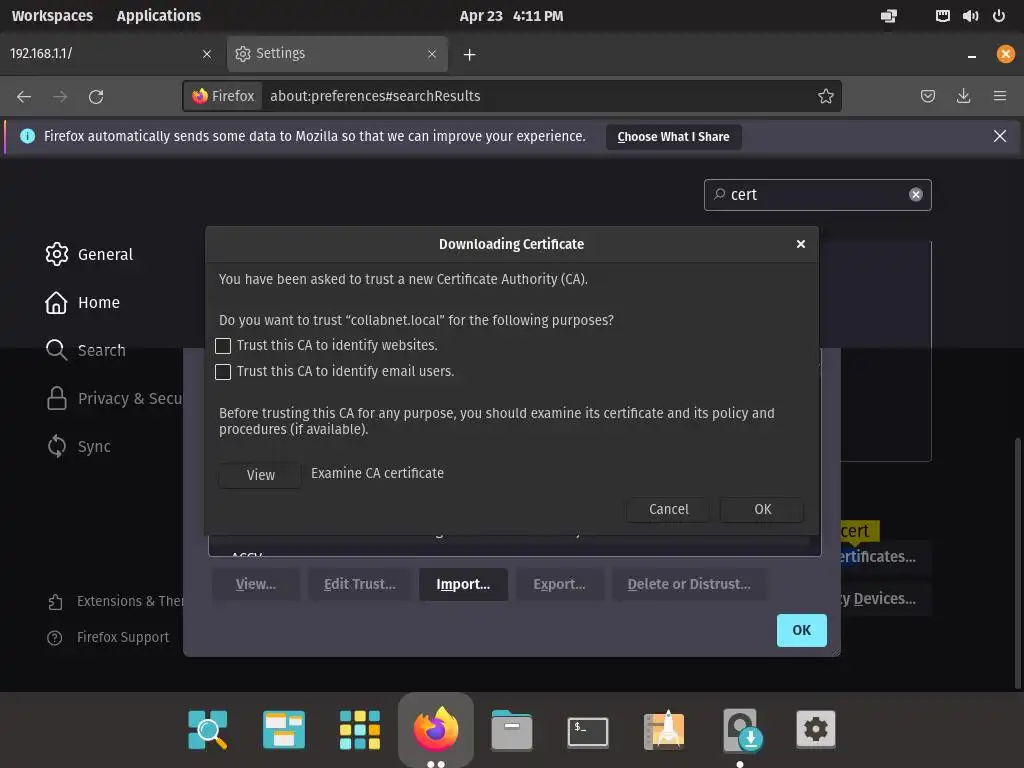This screenshot has height=768, width=1024.
Task: Open the workspaces view dock icon
Action: (283, 729)
